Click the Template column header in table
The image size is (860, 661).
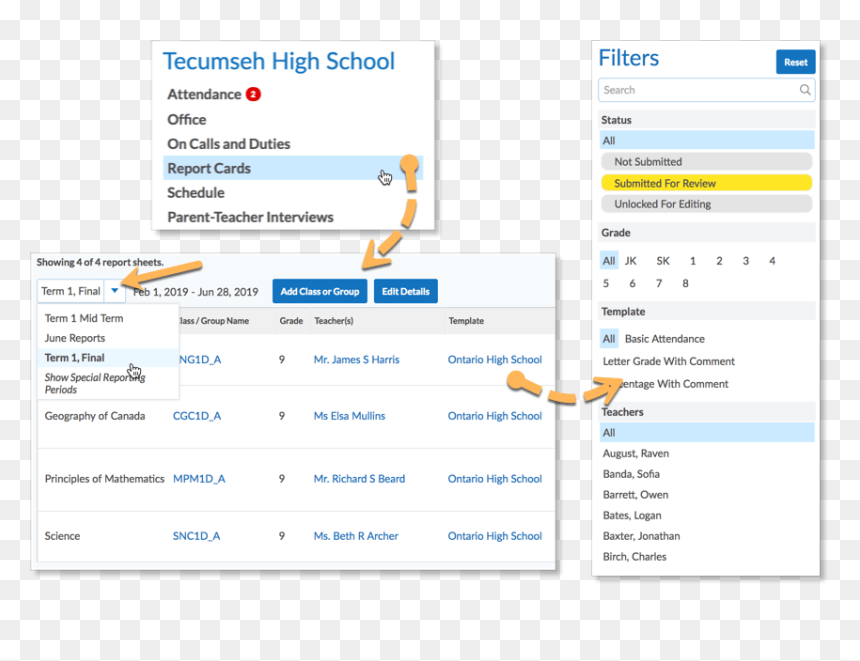click(x=466, y=321)
